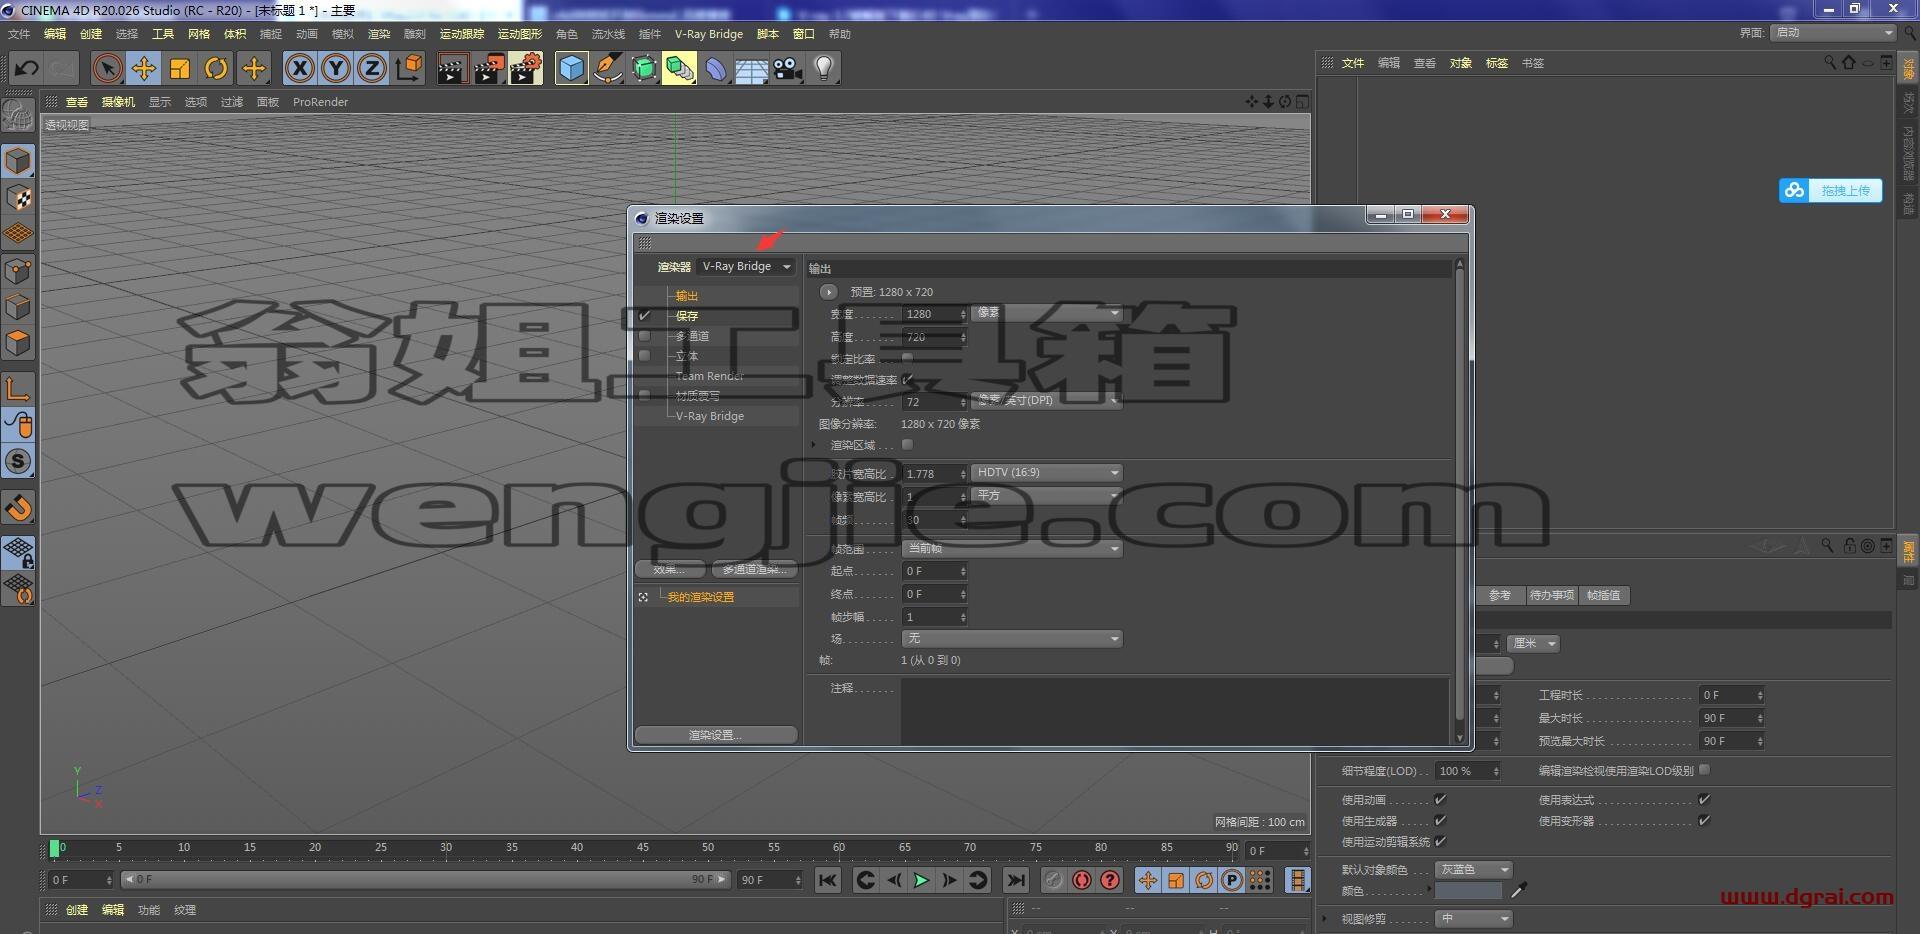Open the frame range 当前帧 dropdown
The width and height of the screenshot is (1920, 934).
[x=1012, y=548]
